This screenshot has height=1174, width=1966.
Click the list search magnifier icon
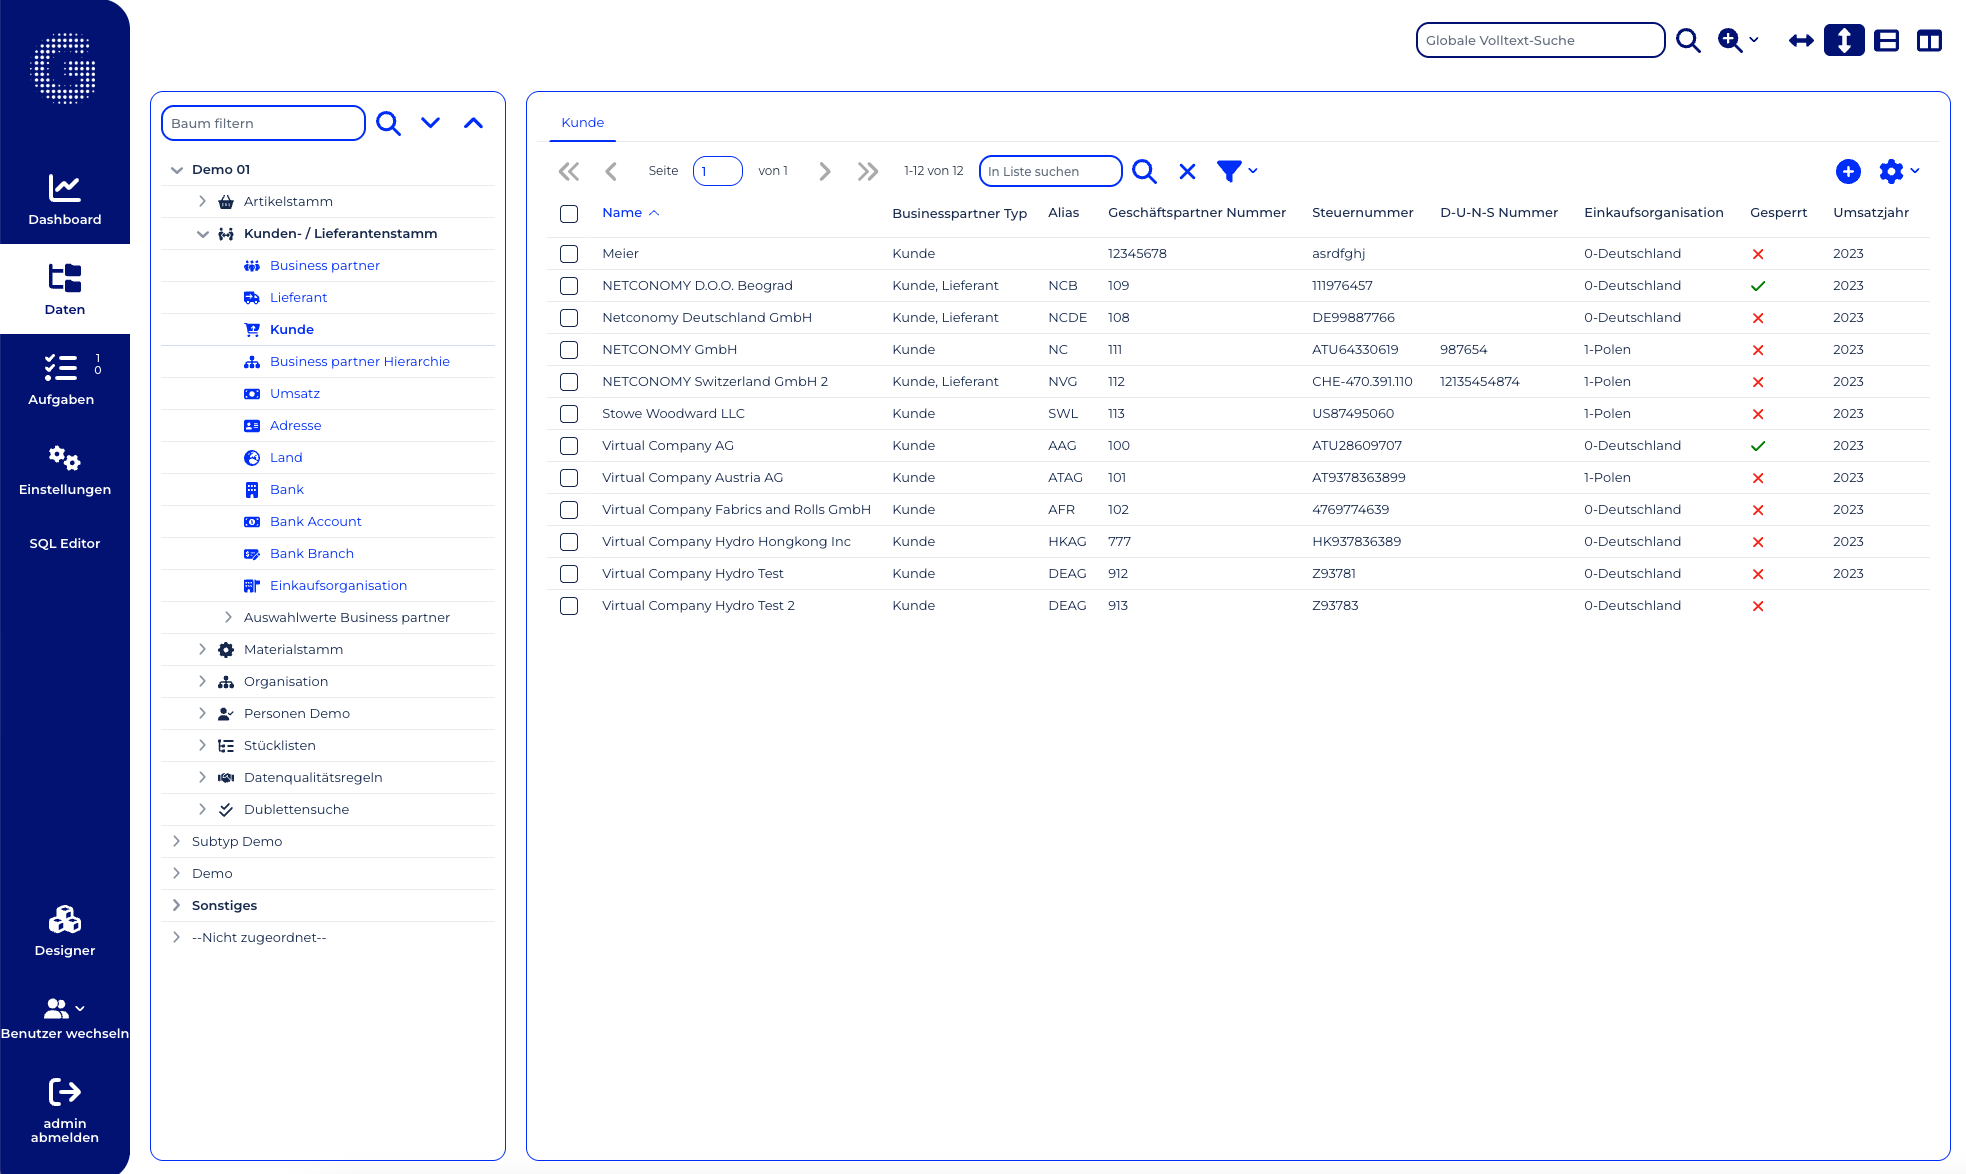pos(1144,171)
